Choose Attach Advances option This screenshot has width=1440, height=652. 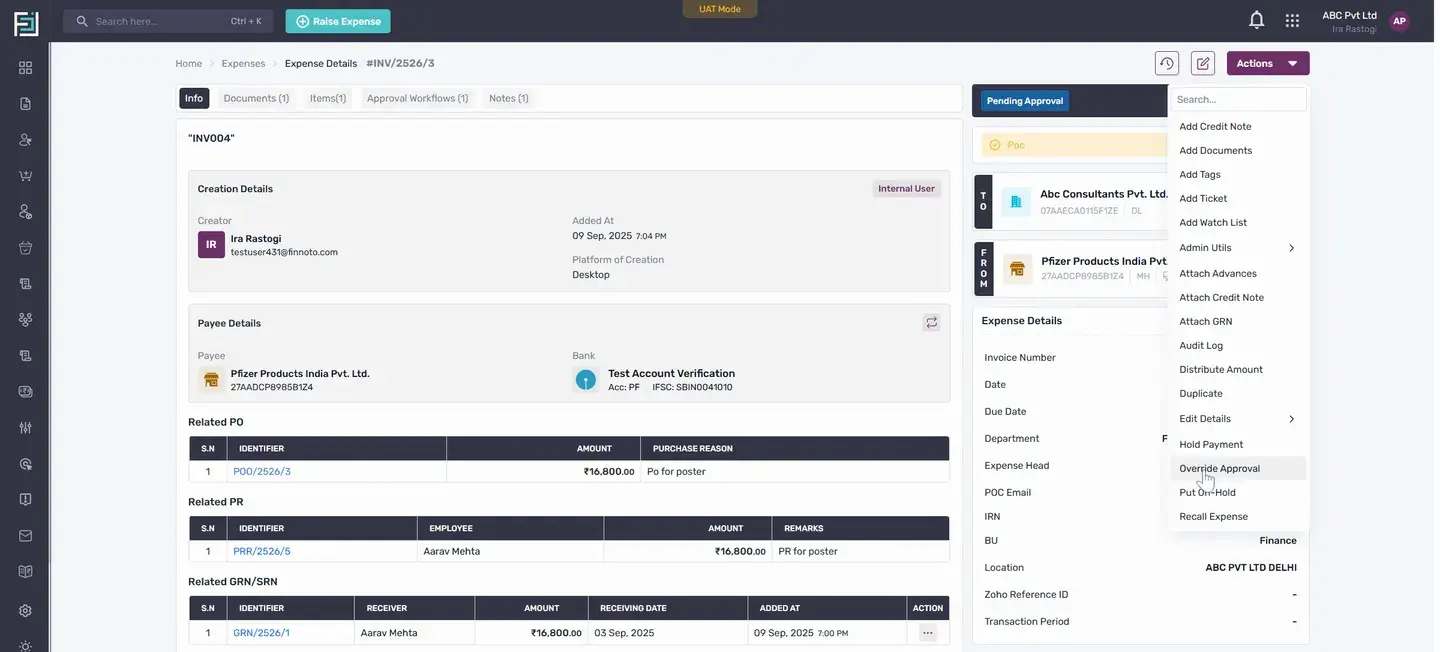[x=1238, y=274]
